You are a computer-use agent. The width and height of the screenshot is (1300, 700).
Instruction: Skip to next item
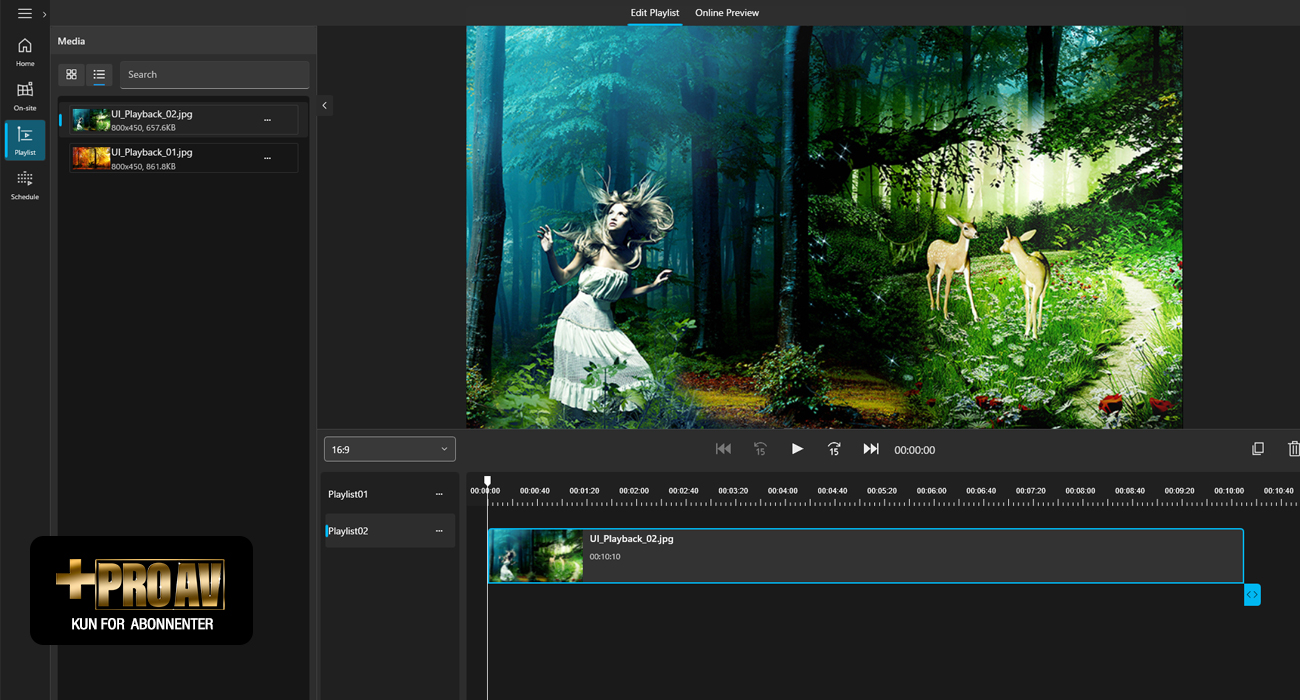[x=871, y=449]
